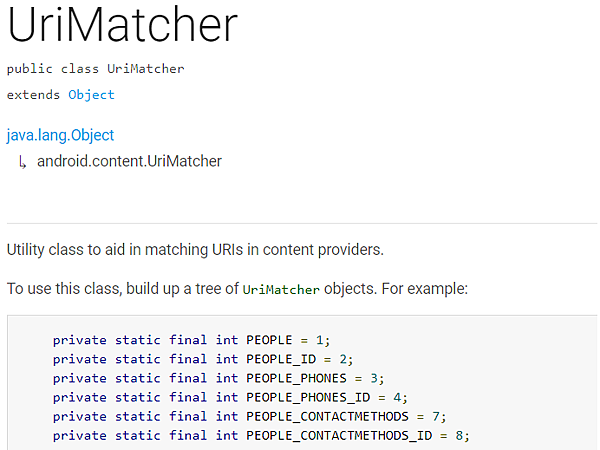Click the android.content.UriMatcher class path text
Screen dimensions: 600x450
(x=129, y=161)
